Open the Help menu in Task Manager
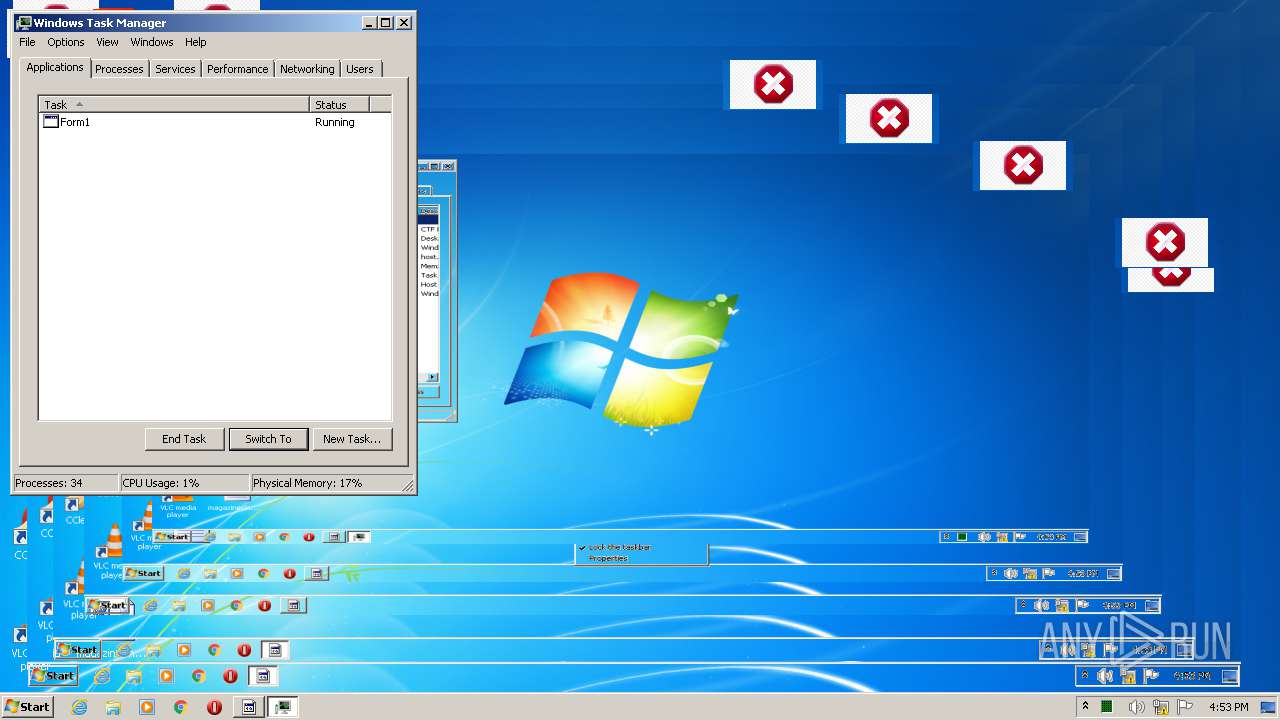 (x=196, y=42)
